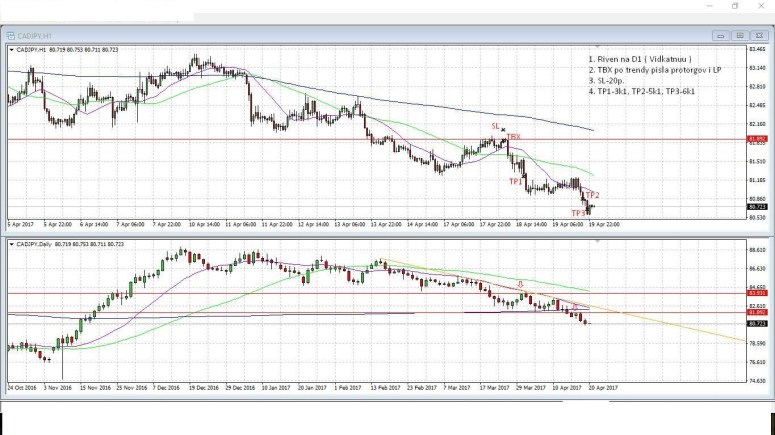Select the TP3 label on H1 chart

578,213
